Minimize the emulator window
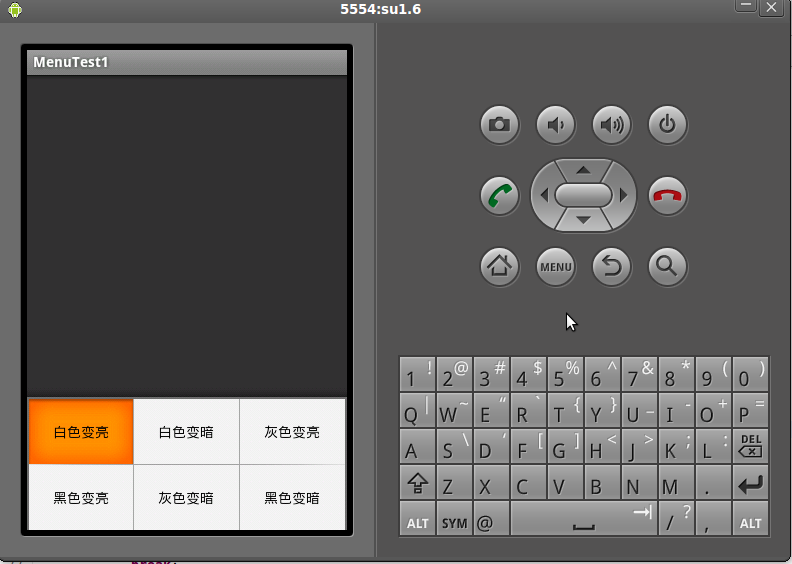The image size is (792, 564). [x=745, y=7]
